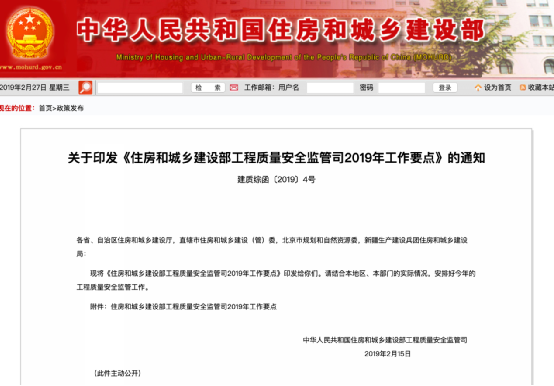Focus the 用户名 username field
The width and height of the screenshot is (554, 386).
click(330, 88)
